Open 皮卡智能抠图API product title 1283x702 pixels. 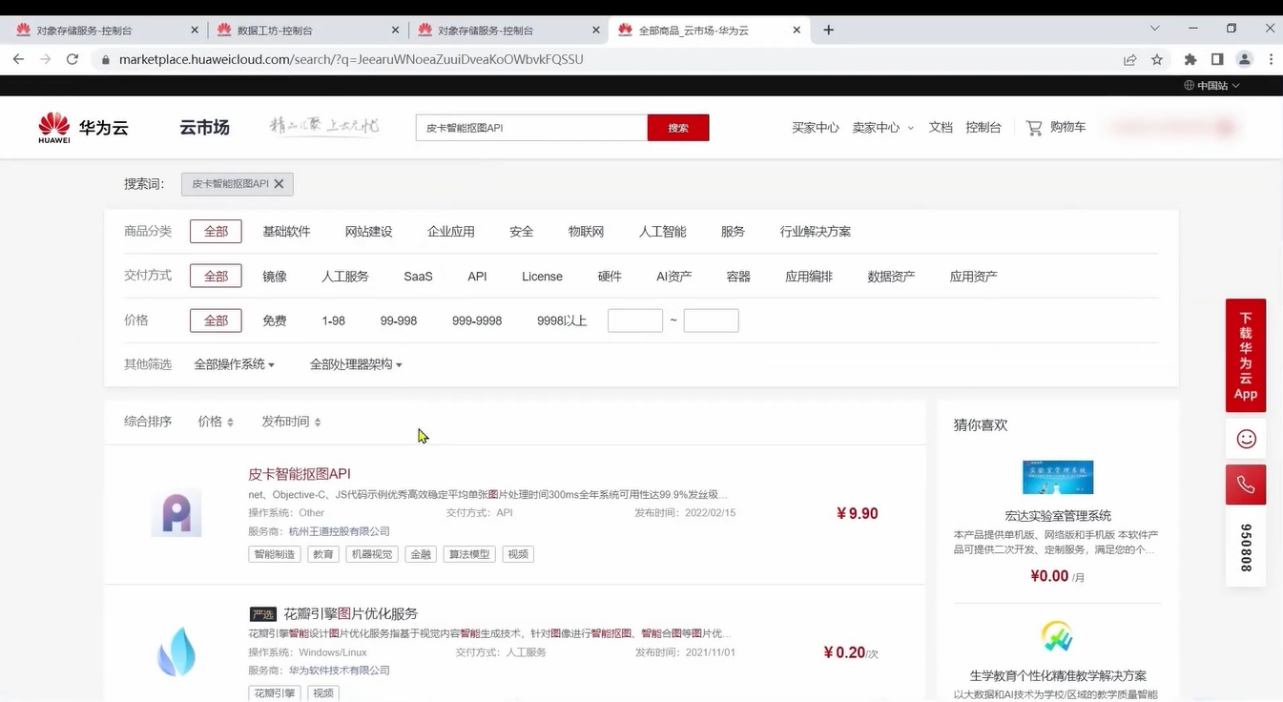click(x=299, y=474)
